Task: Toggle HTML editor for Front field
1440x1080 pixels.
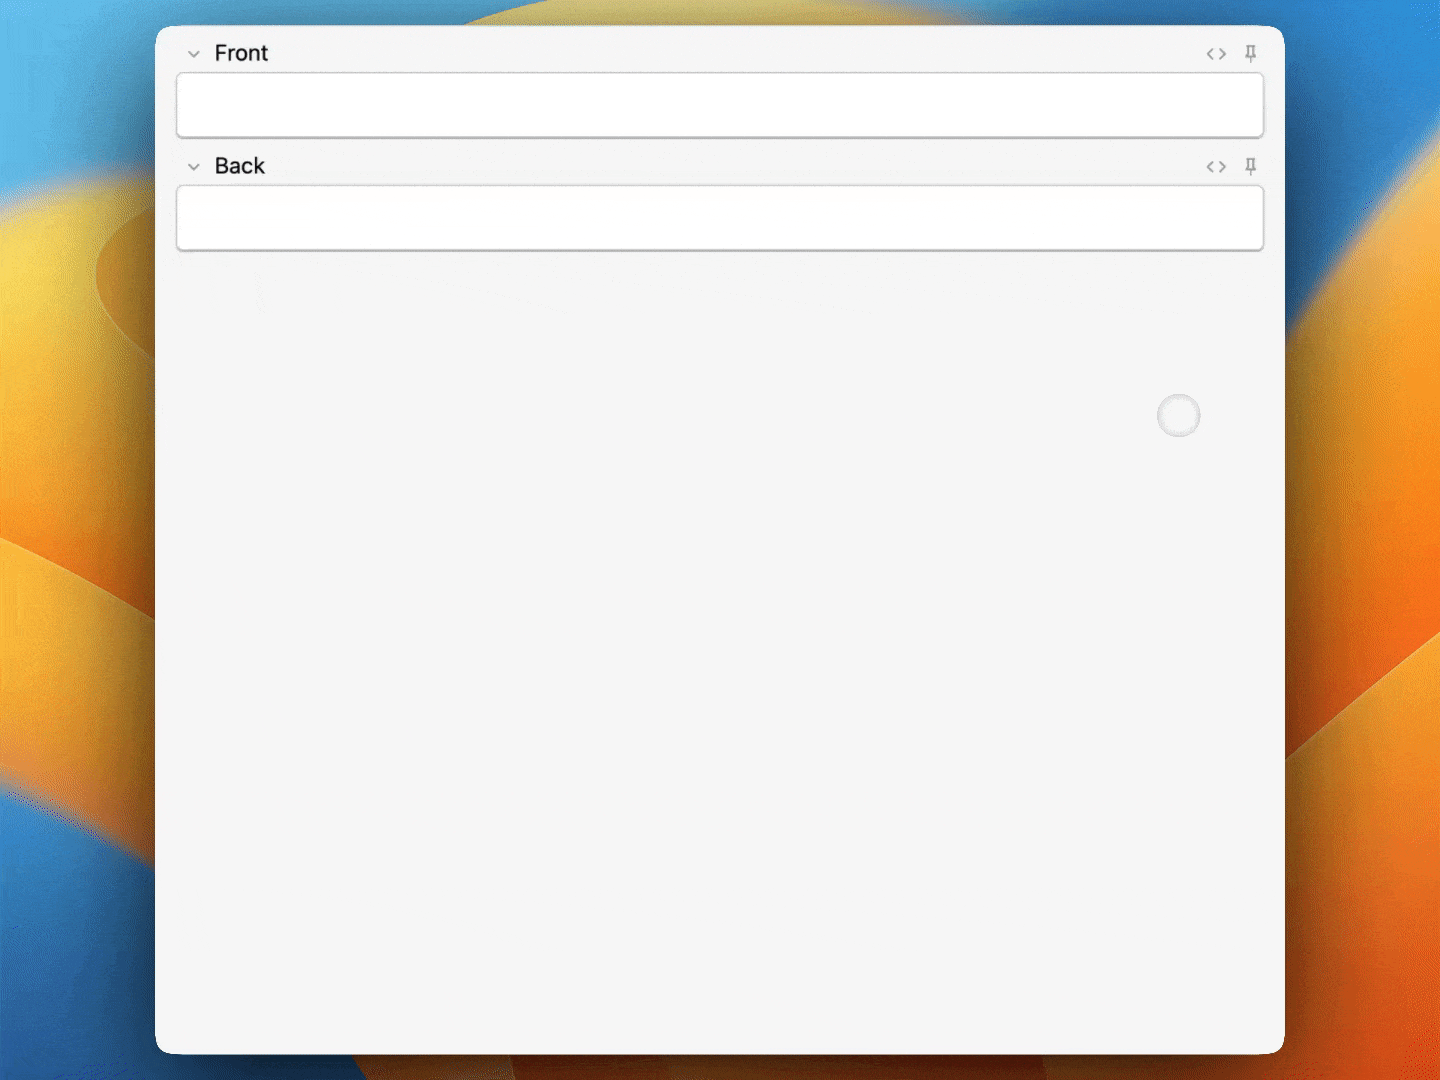Action: pyautogui.click(x=1216, y=54)
